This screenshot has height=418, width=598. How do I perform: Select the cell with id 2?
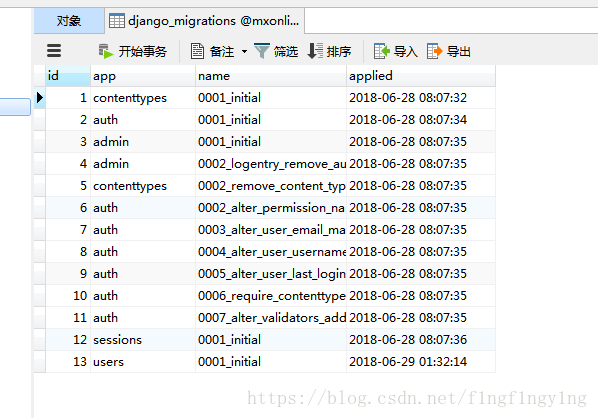pos(68,120)
